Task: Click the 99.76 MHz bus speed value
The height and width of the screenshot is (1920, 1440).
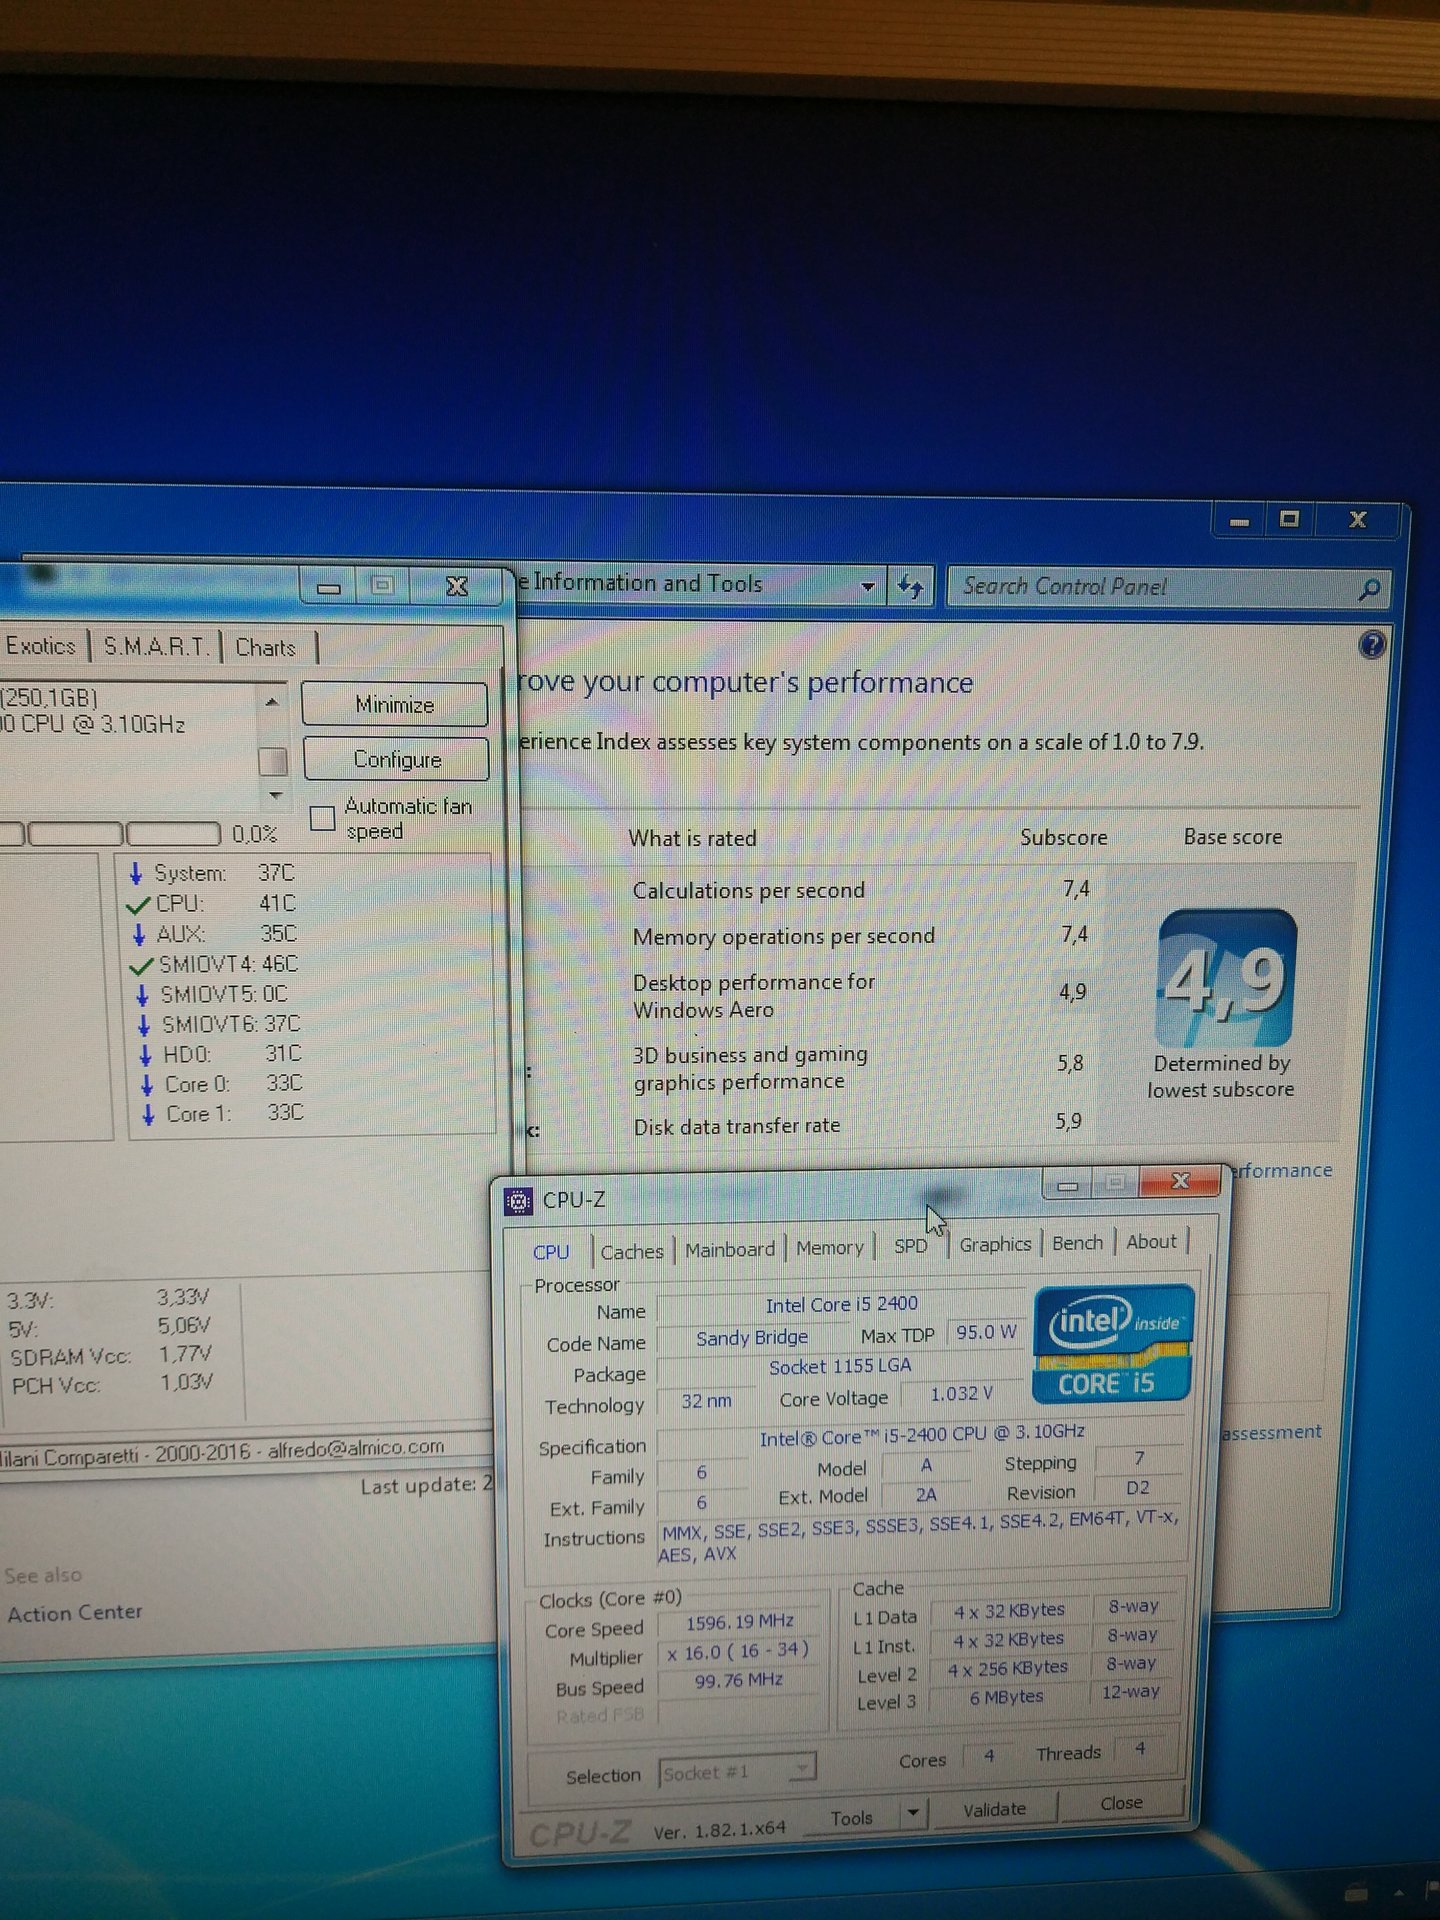Action: click(x=739, y=1680)
